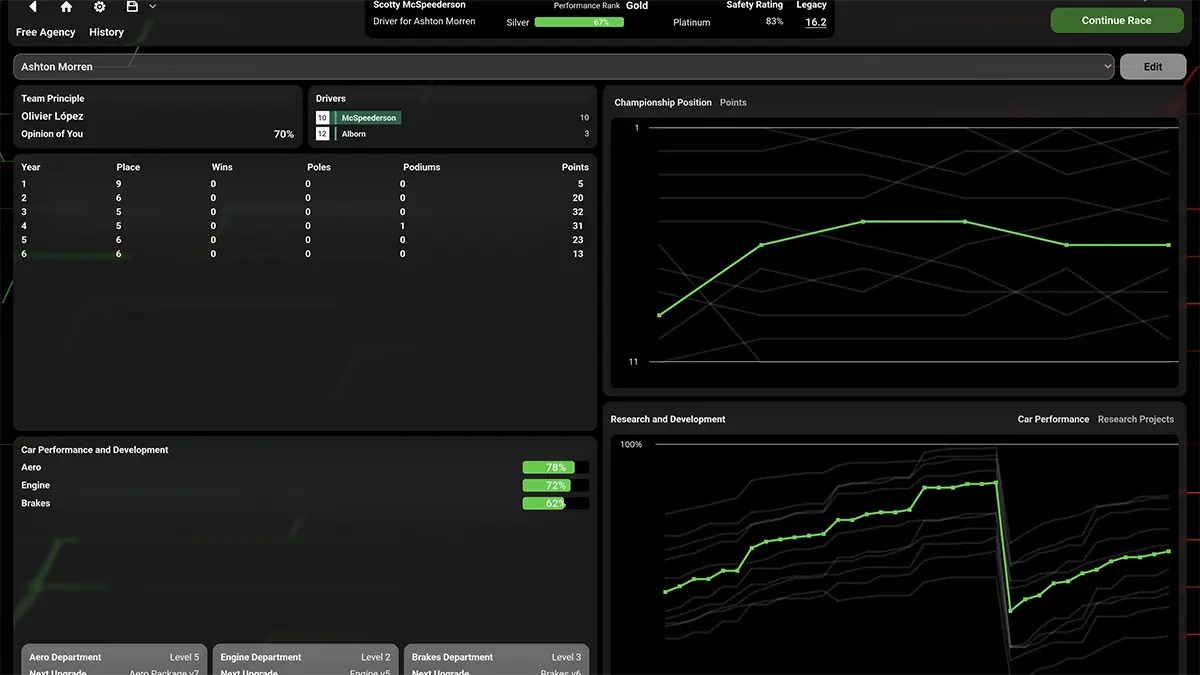
Task: Switch chart to Research Projects
Action: (1135, 419)
